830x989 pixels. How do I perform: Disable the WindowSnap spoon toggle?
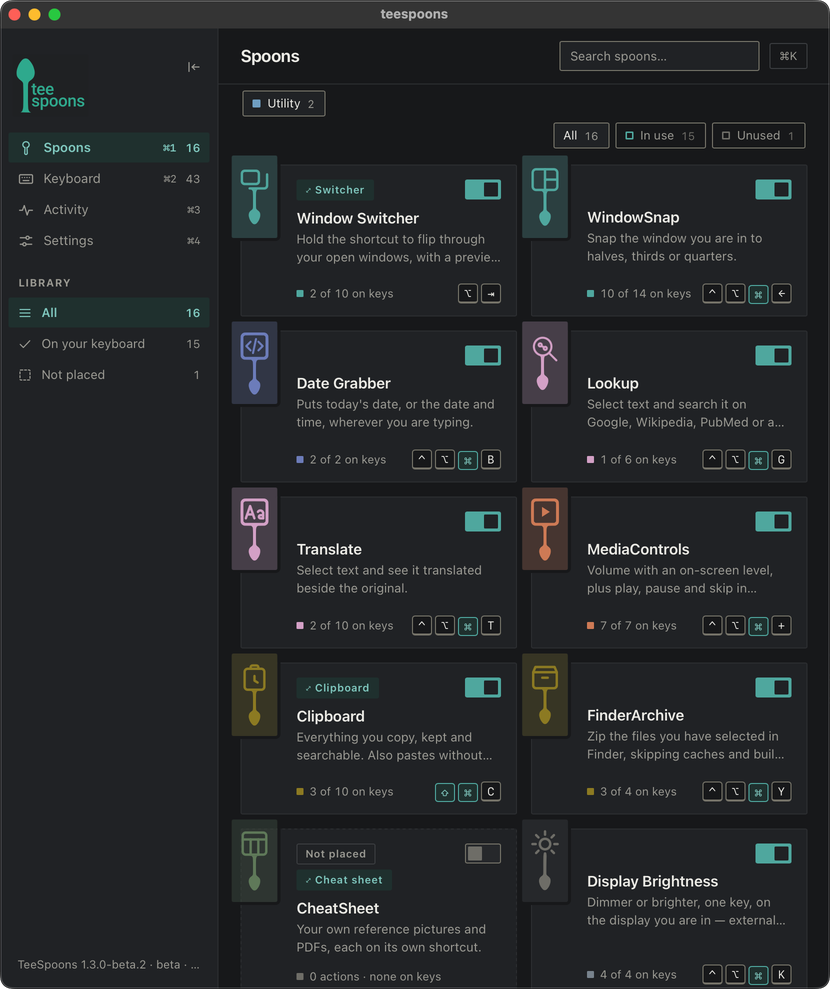[773, 189]
